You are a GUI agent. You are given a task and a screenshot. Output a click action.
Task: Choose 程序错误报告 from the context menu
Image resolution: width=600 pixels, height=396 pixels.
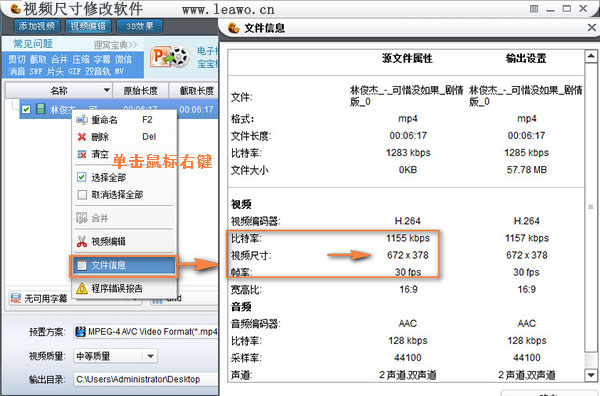point(124,288)
